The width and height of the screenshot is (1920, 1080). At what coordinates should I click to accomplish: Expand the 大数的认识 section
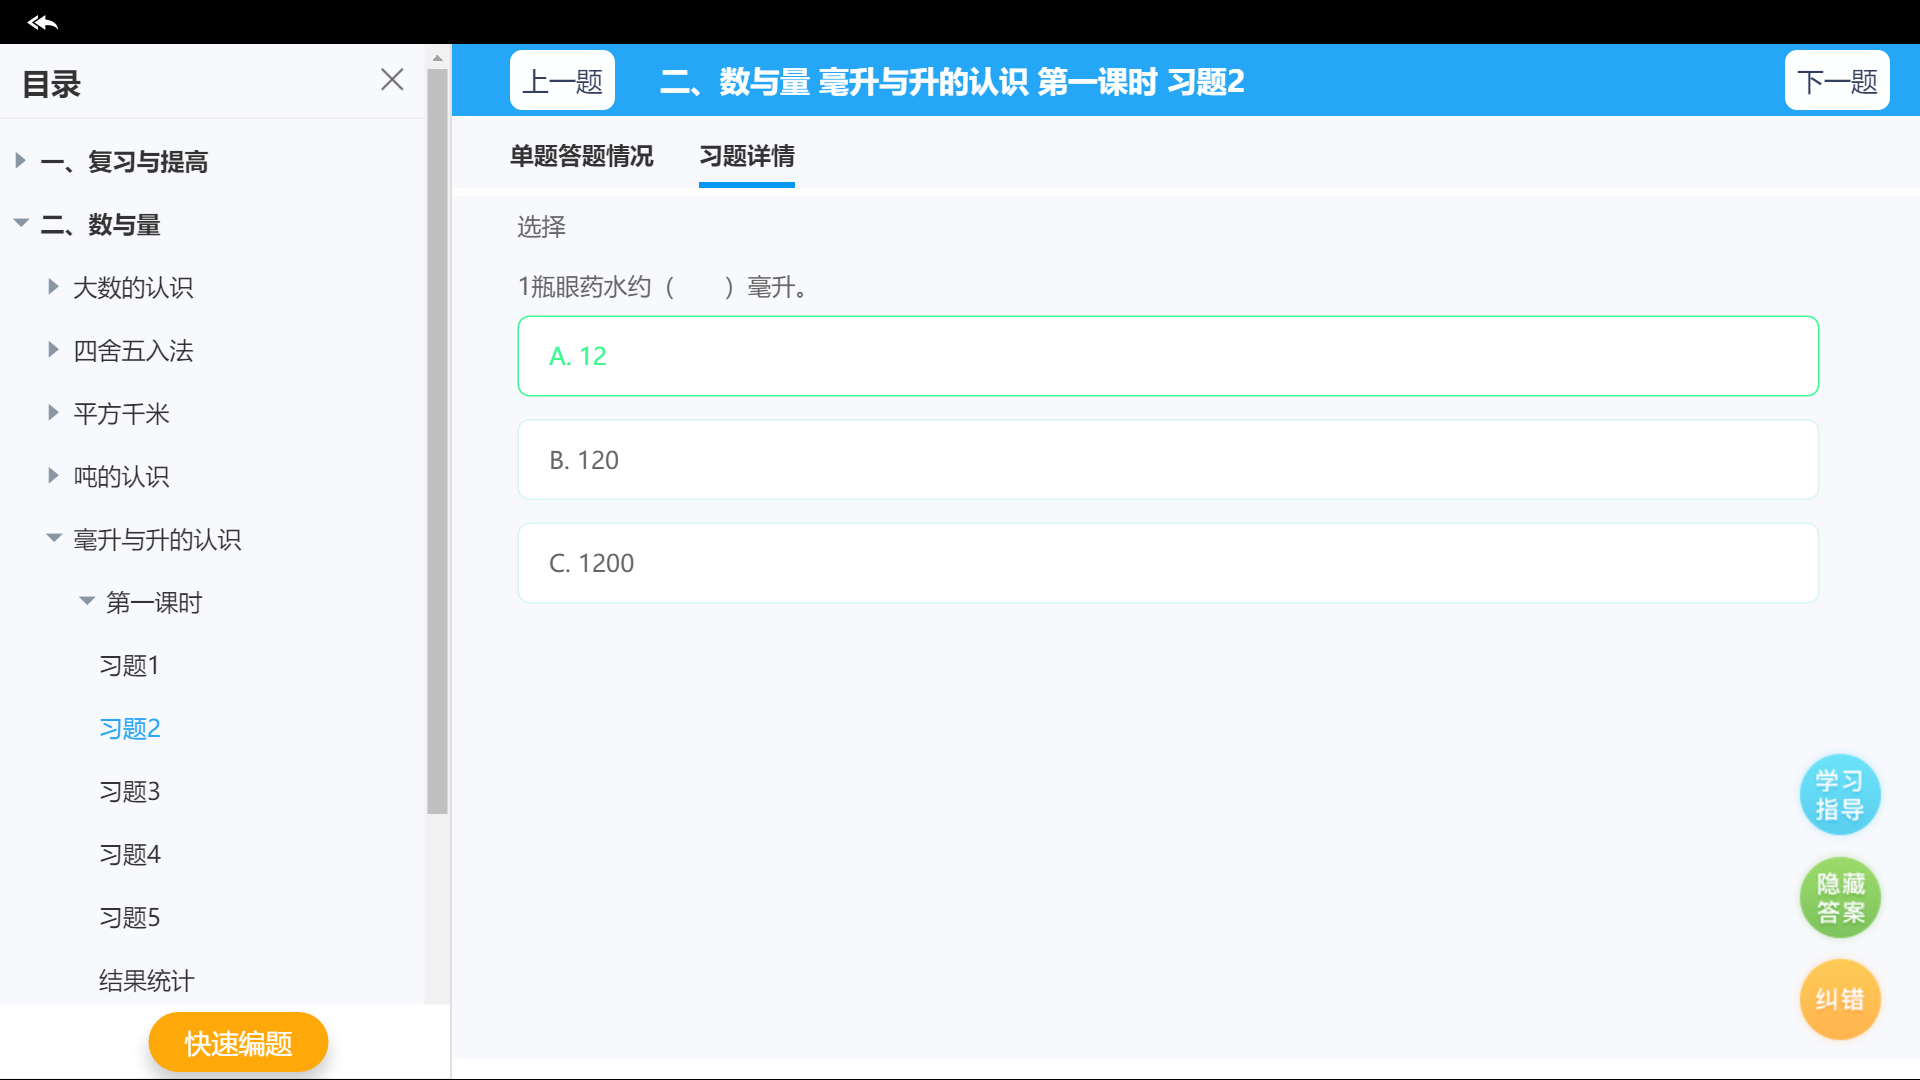point(53,287)
